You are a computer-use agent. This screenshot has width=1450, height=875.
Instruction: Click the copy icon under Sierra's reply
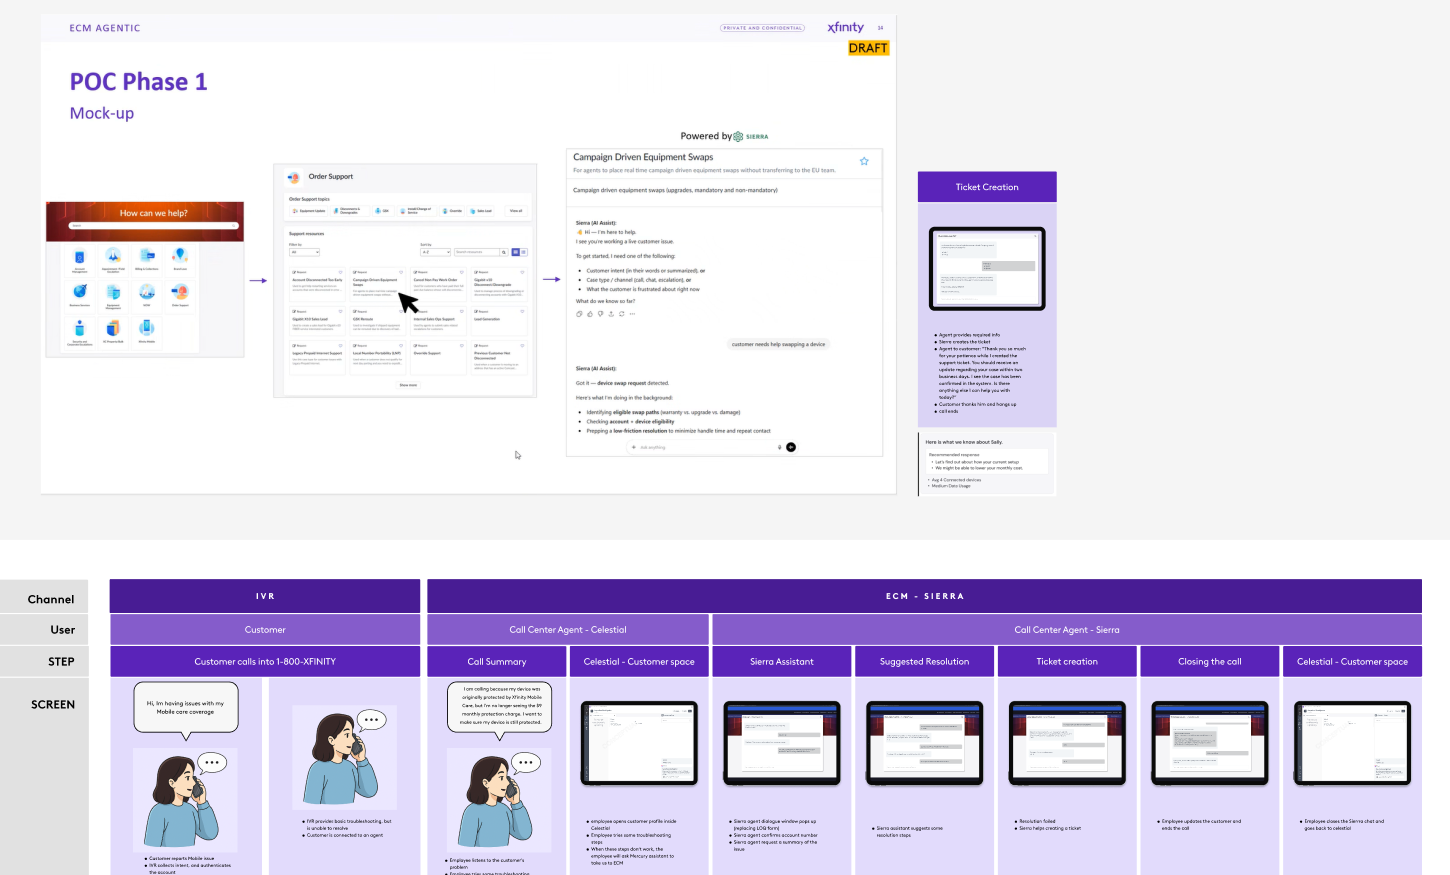pyautogui.click(x=579, y=314)
